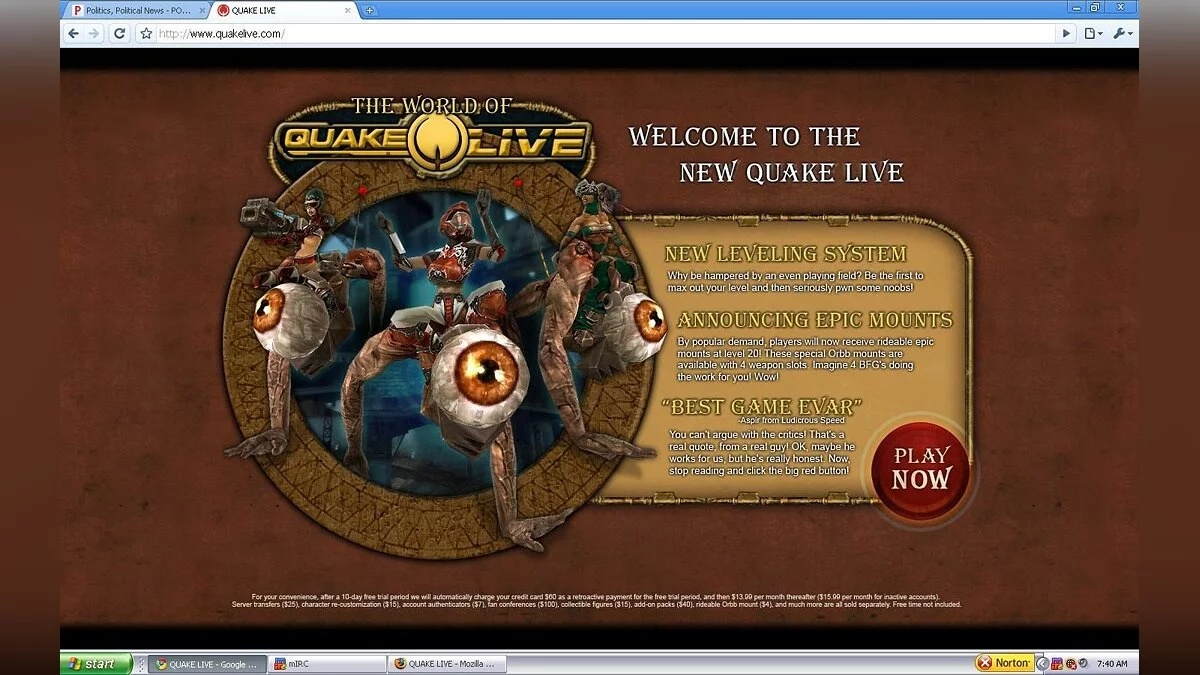This screenshot has width=1200, height=675.
Task: Click the Aspir from Ludicrous Speed attribution
Action: pos(792,420)
